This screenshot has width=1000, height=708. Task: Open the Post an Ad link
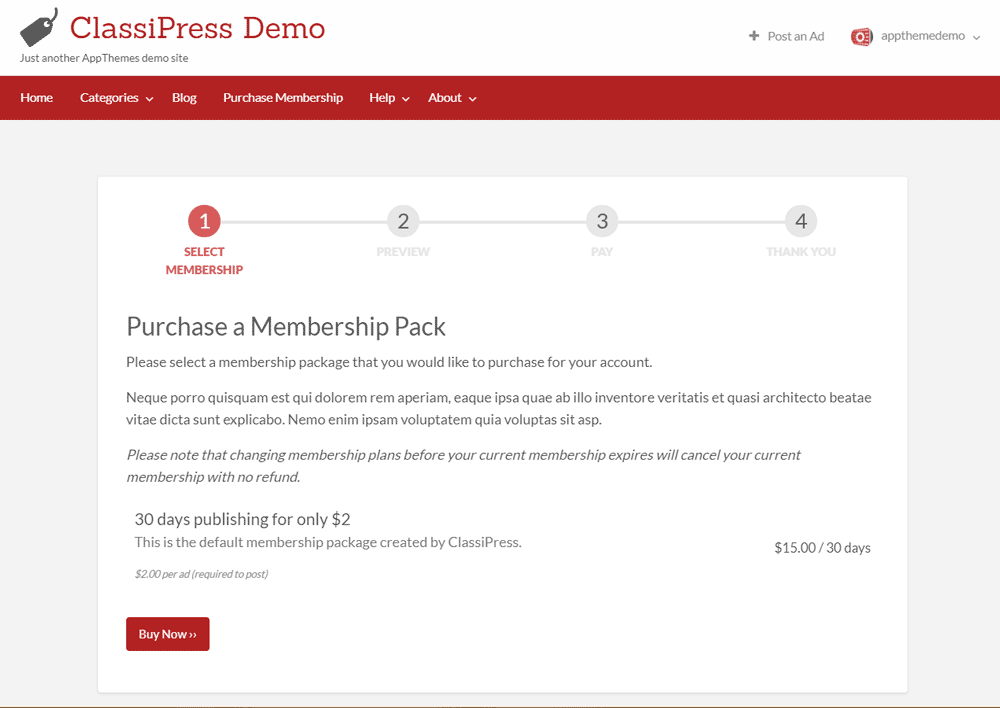(795, 36)
